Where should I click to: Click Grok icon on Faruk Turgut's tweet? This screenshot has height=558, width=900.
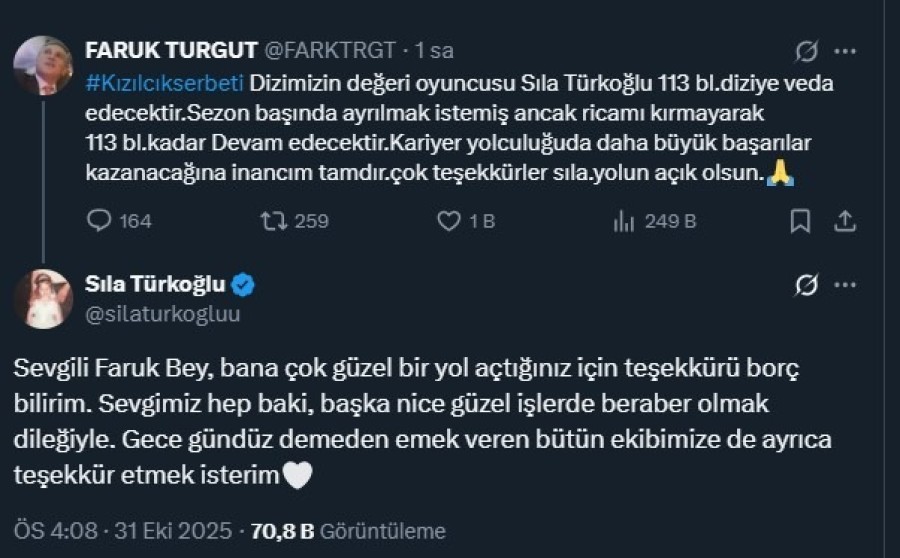click(x=806, y=51)
